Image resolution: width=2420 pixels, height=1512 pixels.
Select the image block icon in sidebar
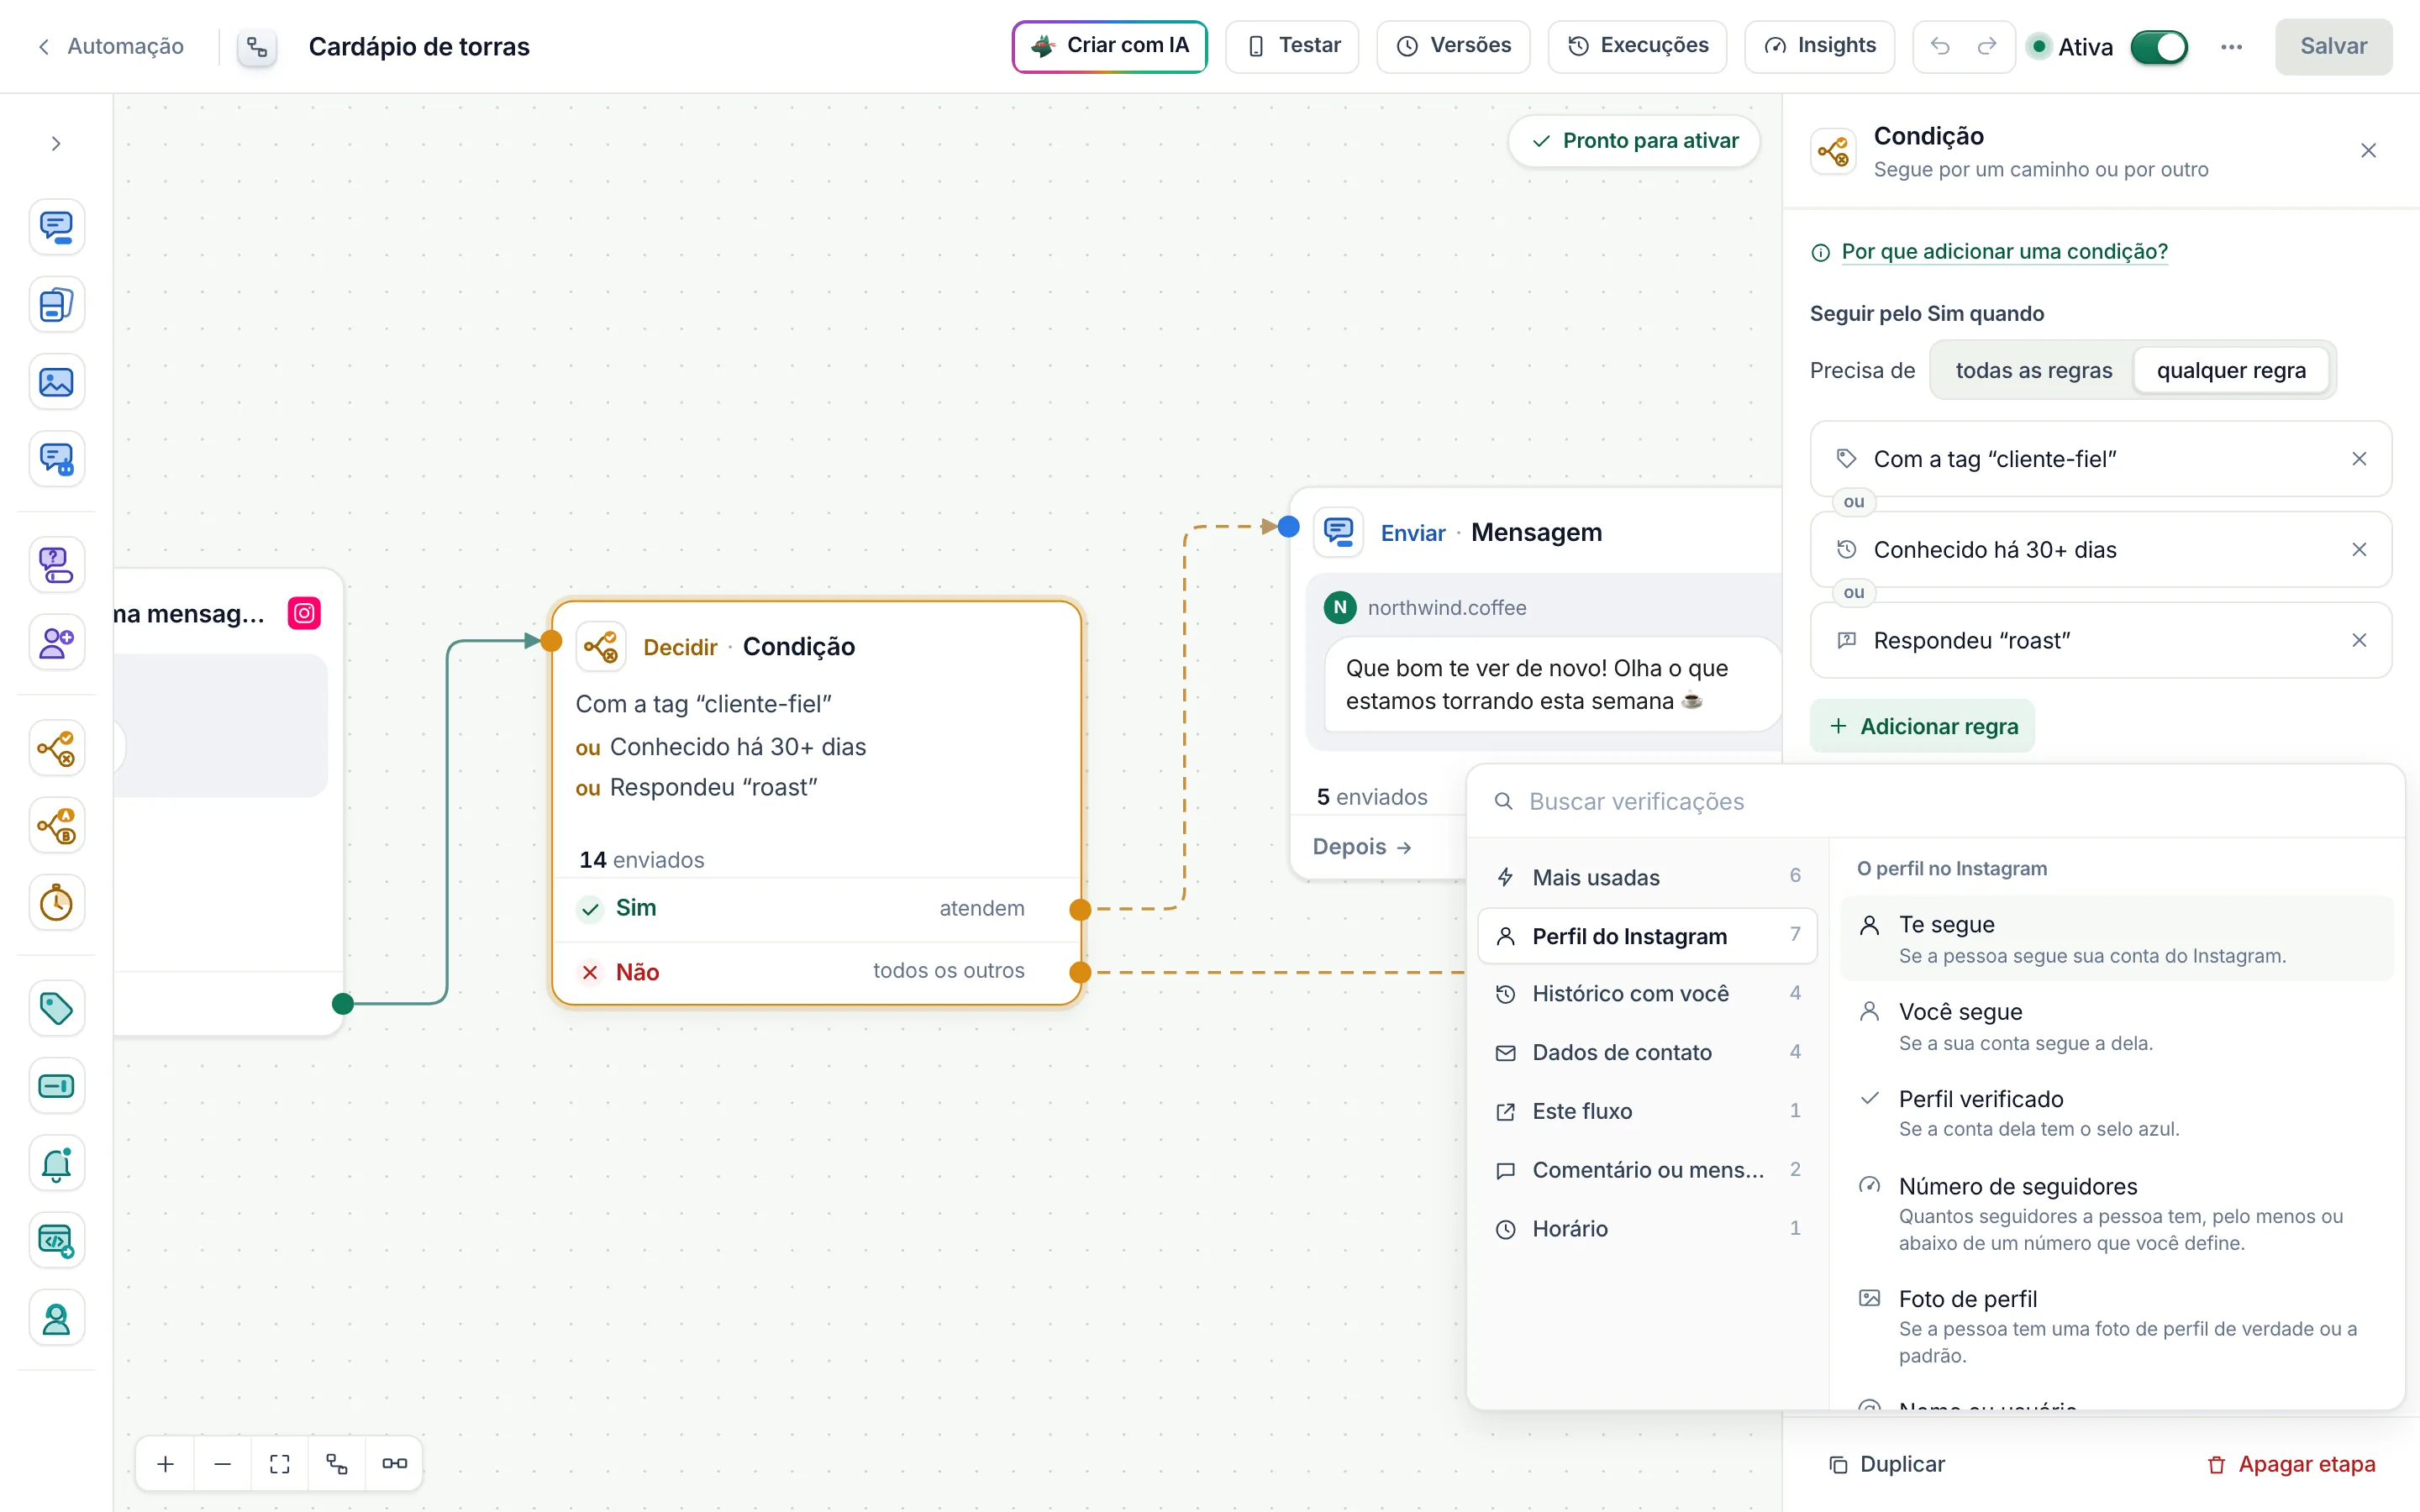tap(56, 382)
